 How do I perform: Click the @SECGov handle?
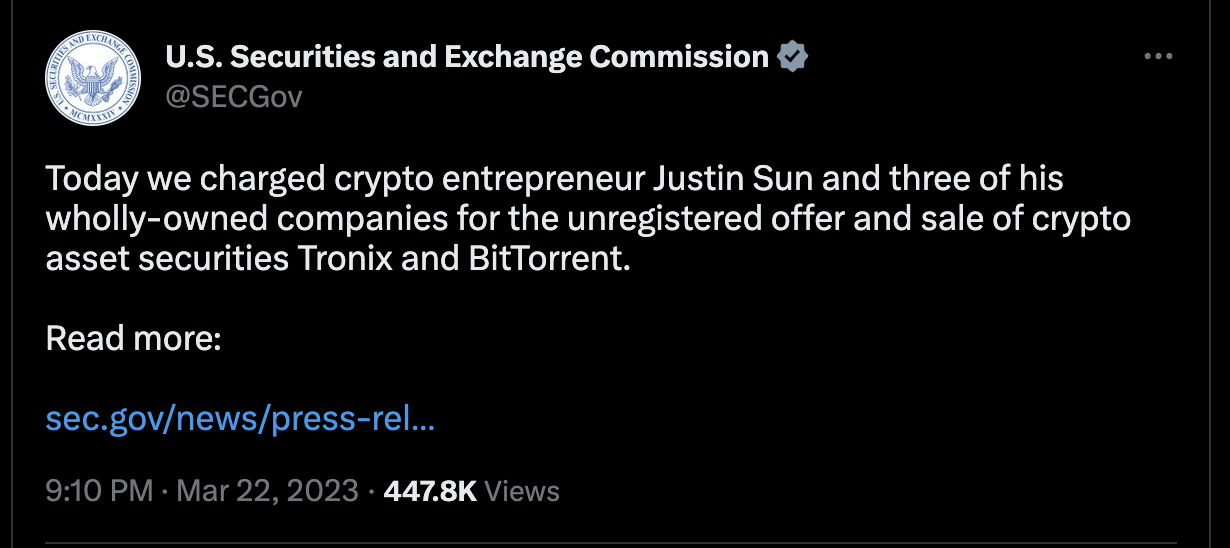click(x=233, y=96)
